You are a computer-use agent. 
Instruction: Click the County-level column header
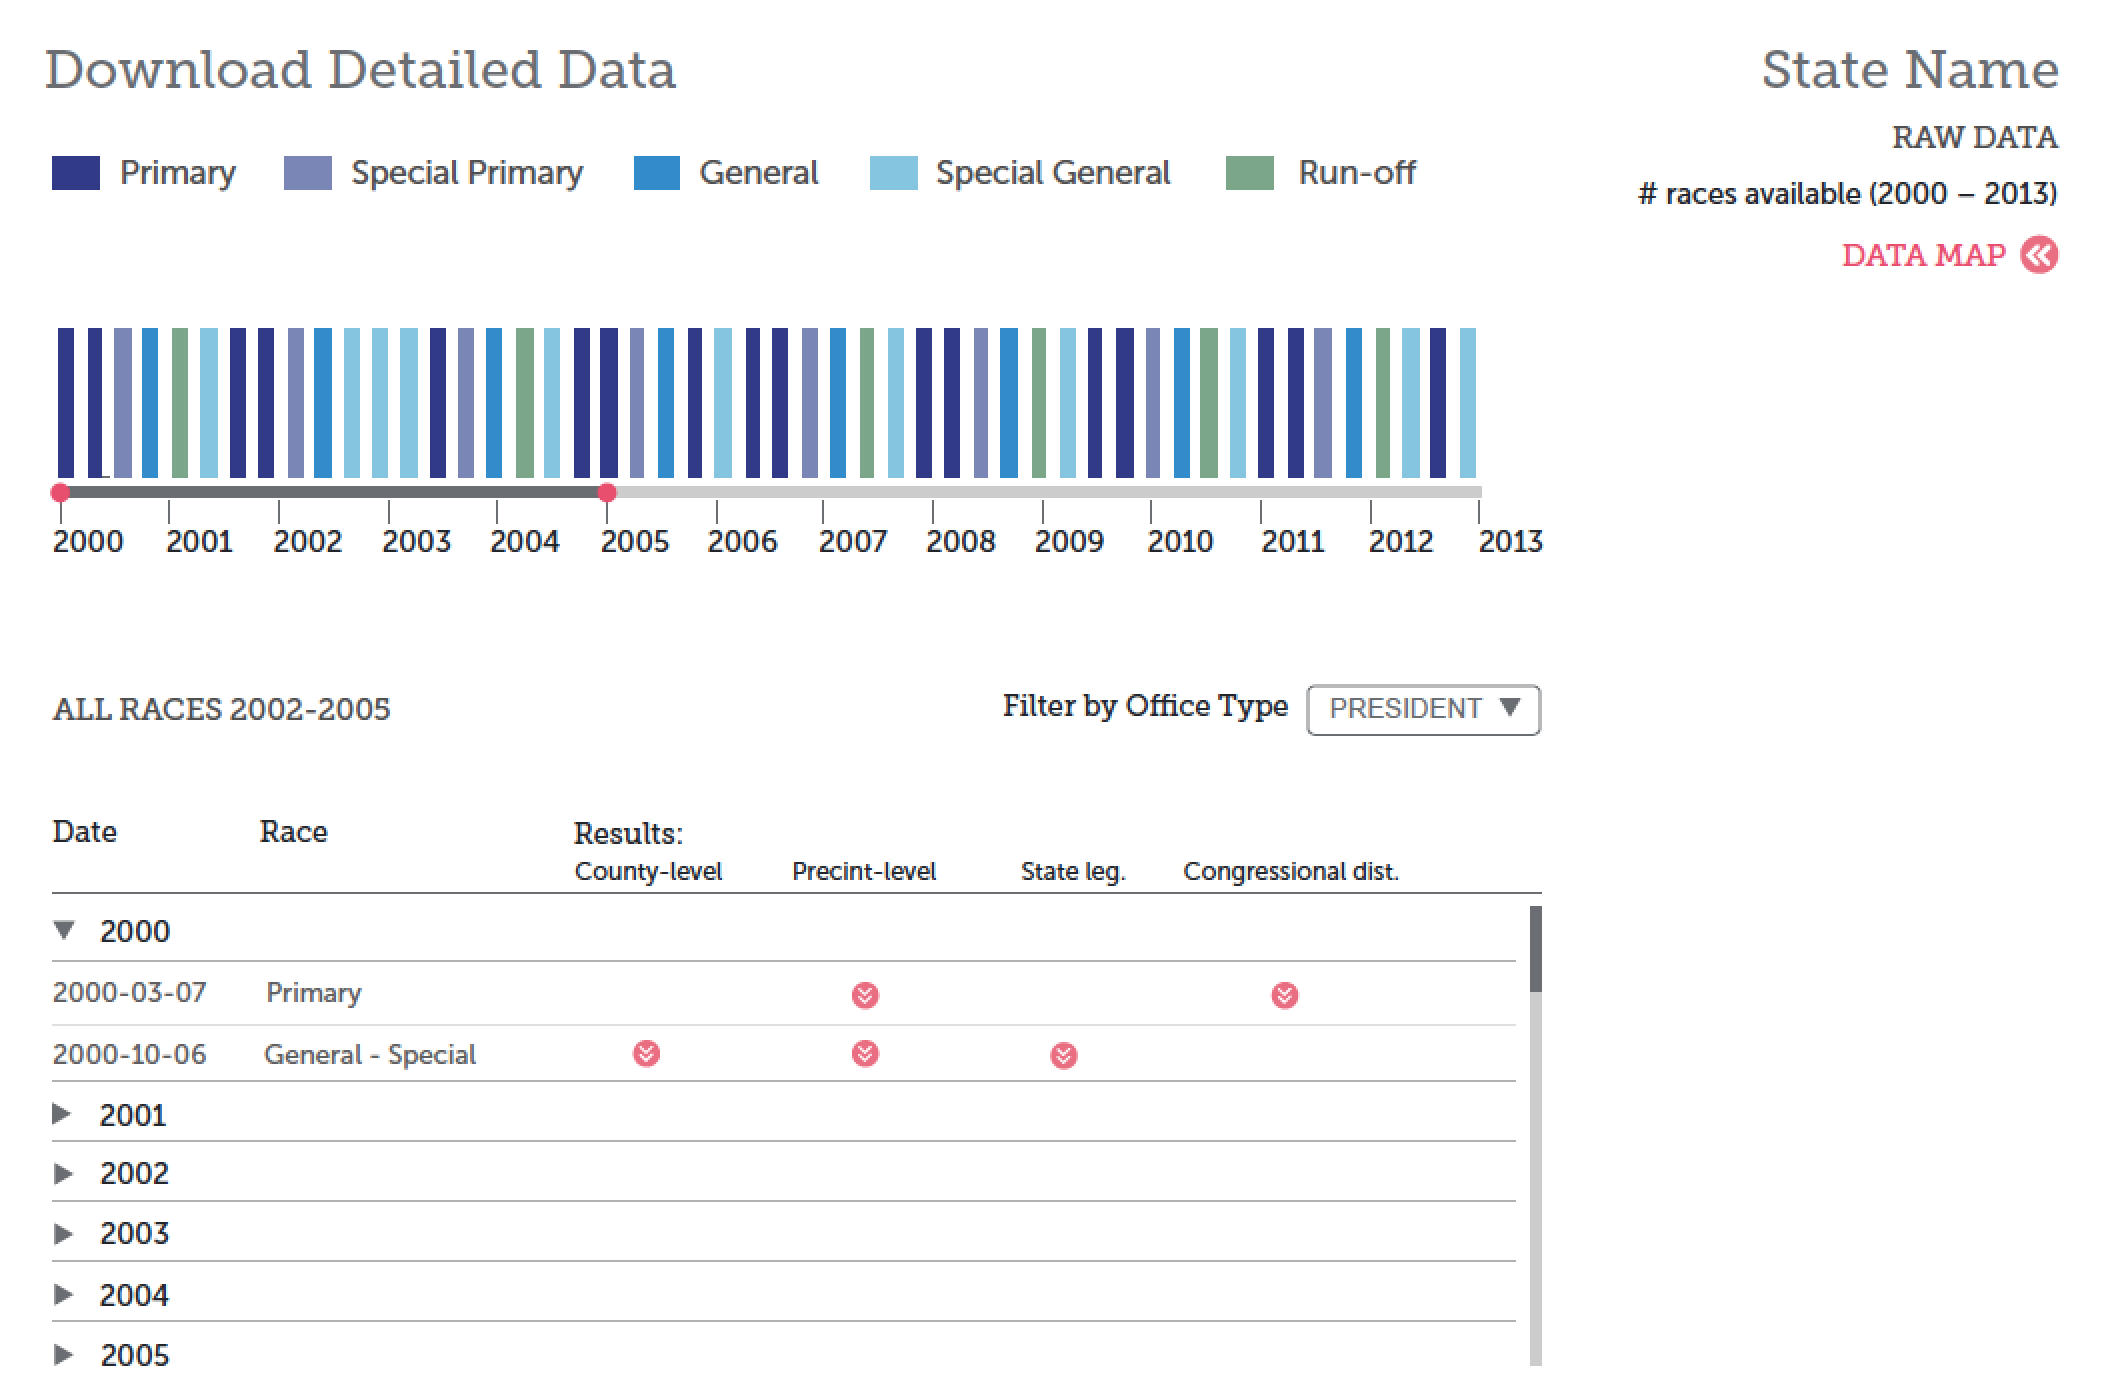[648, 872]
